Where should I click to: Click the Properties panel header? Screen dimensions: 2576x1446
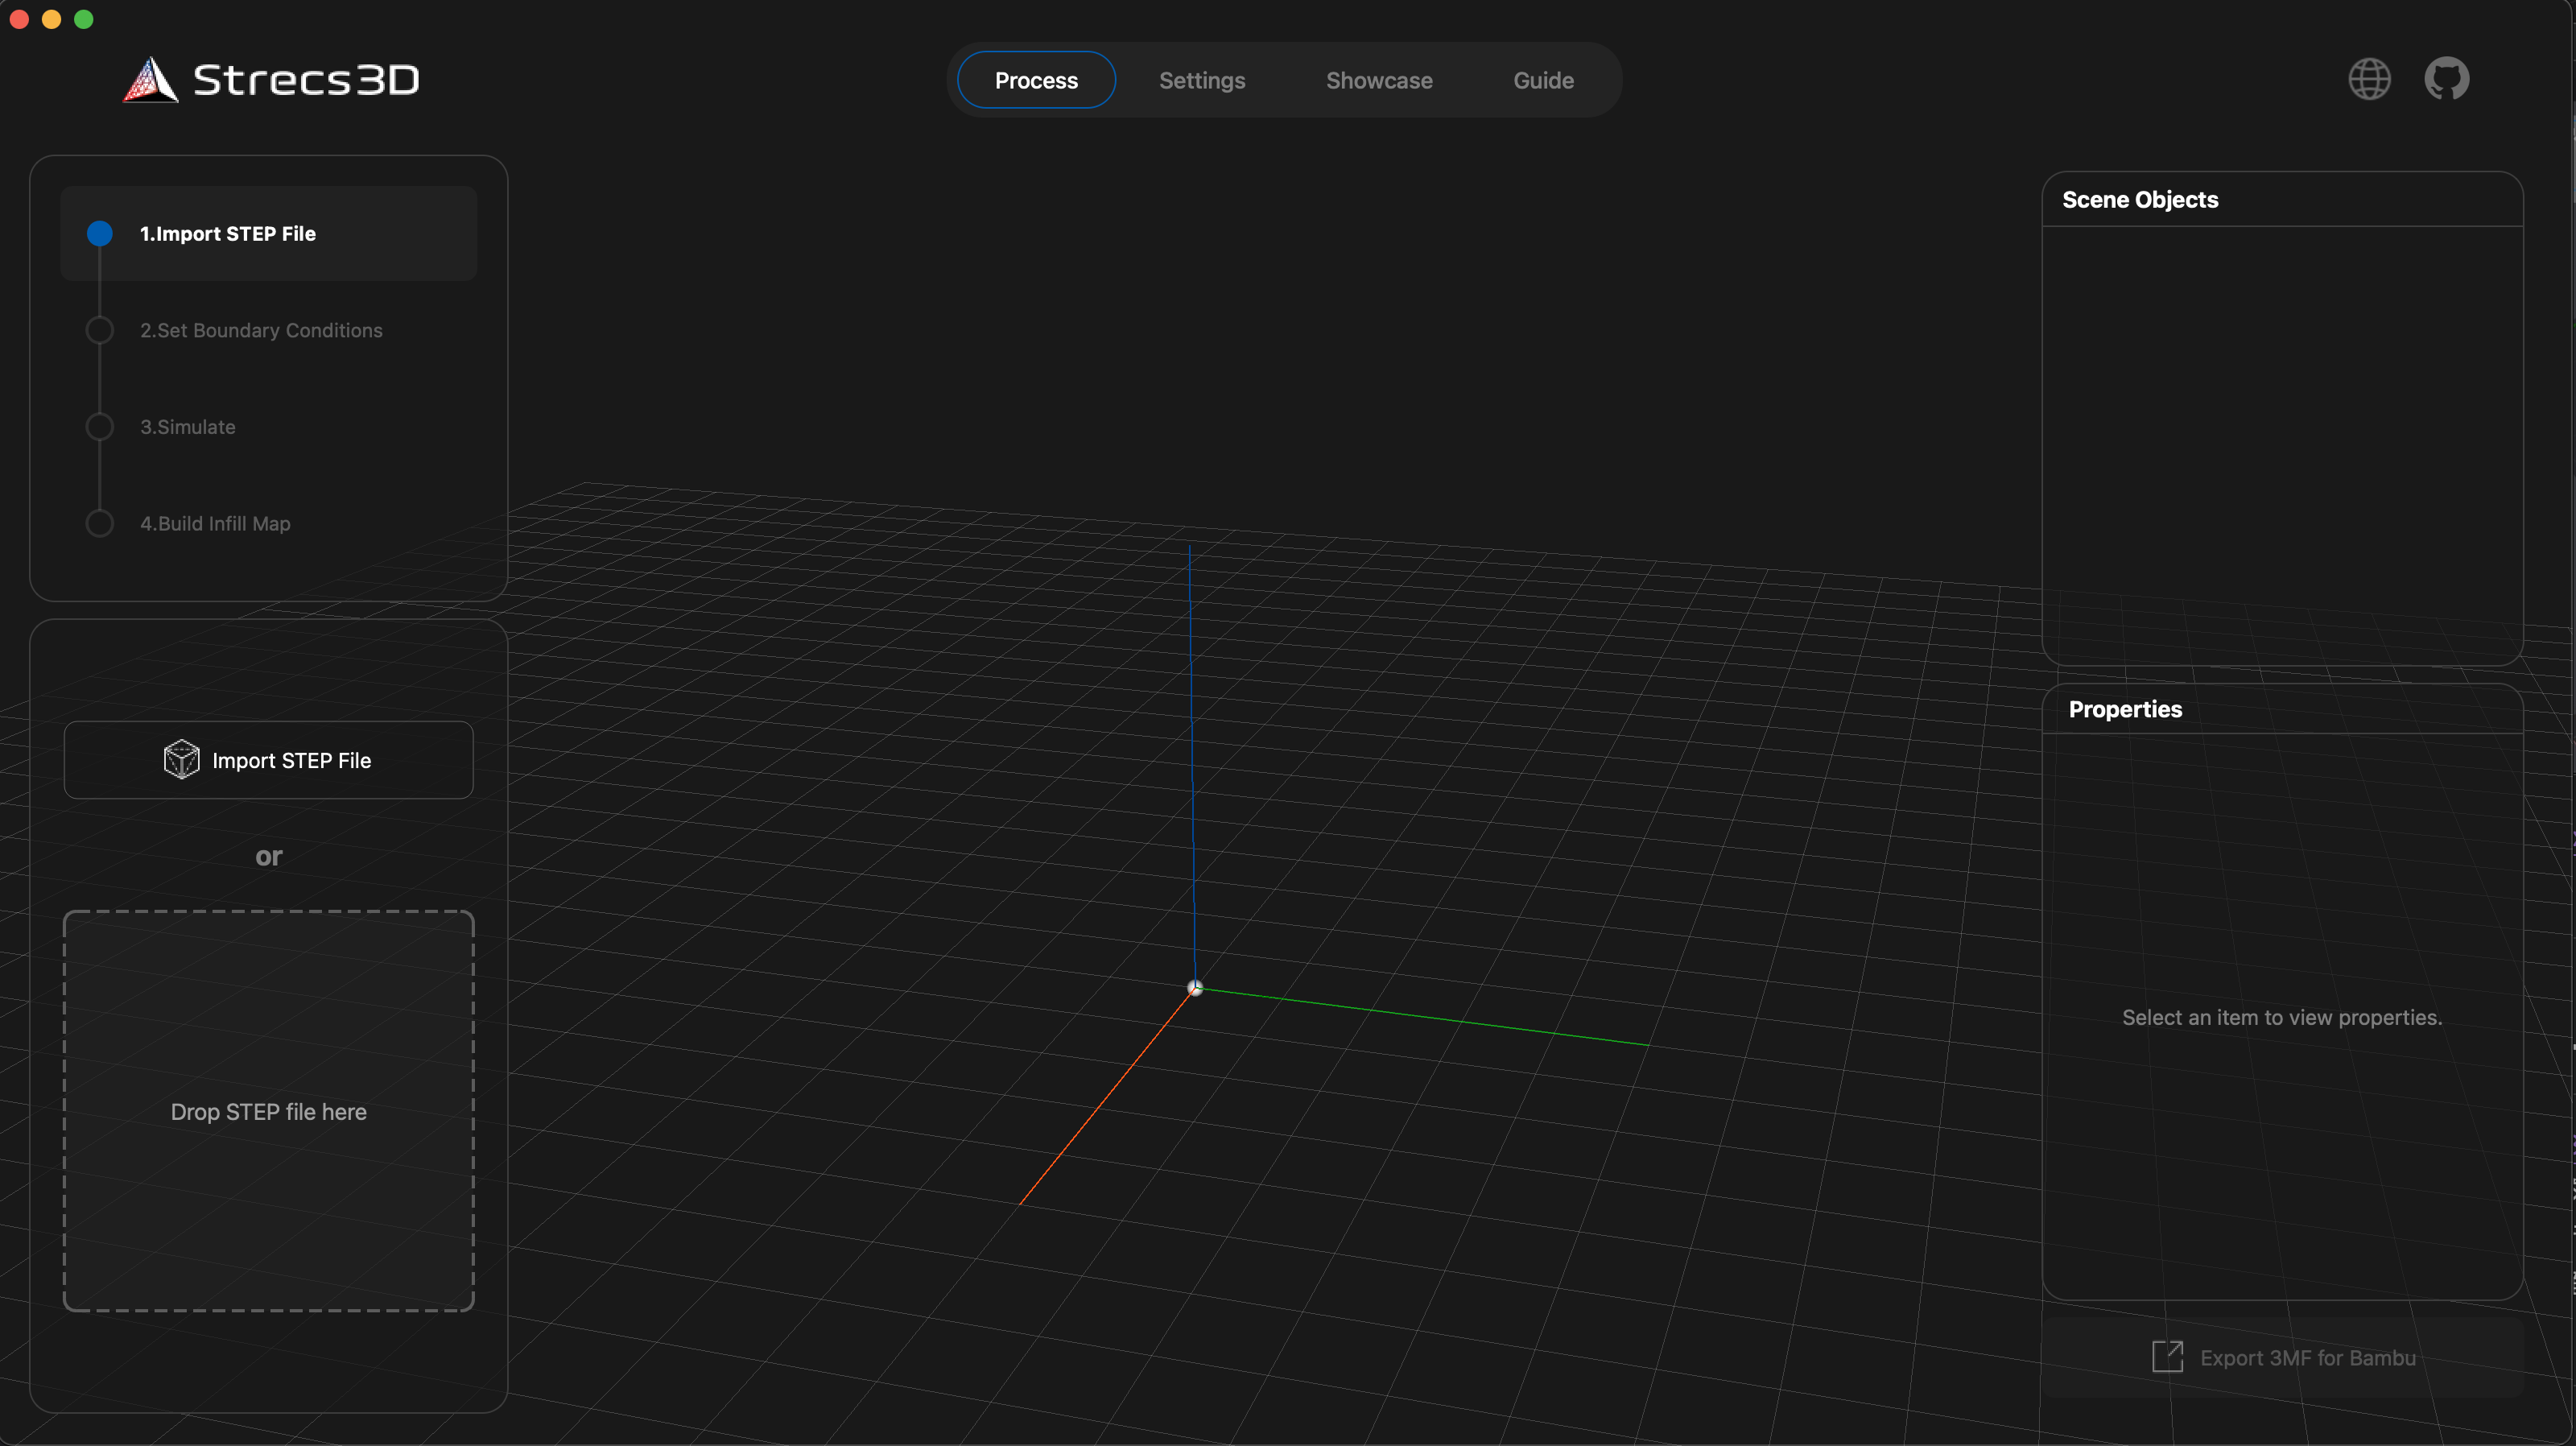(2125, 709)
